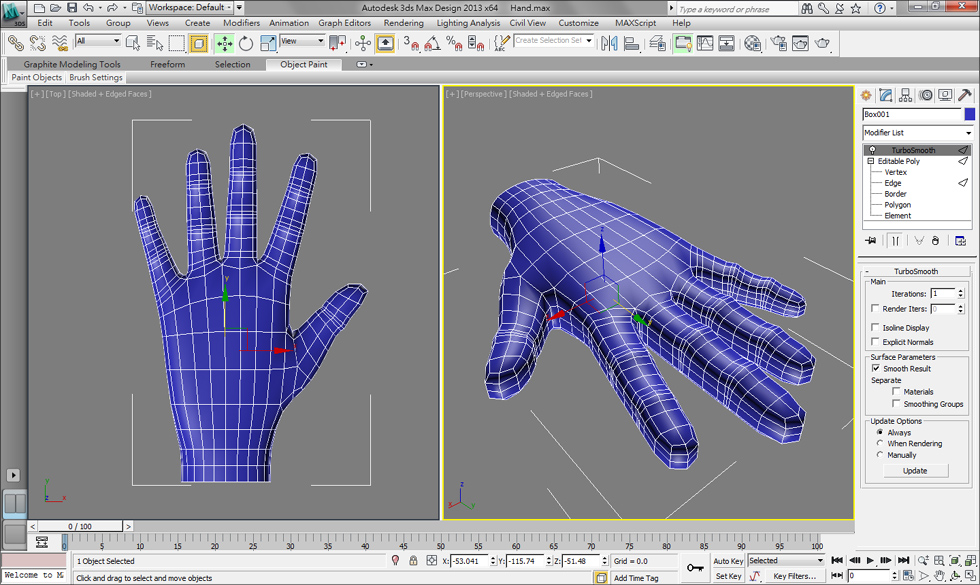Choose the Select and Rotate tool
980x585 pixels.
[246, 43]
